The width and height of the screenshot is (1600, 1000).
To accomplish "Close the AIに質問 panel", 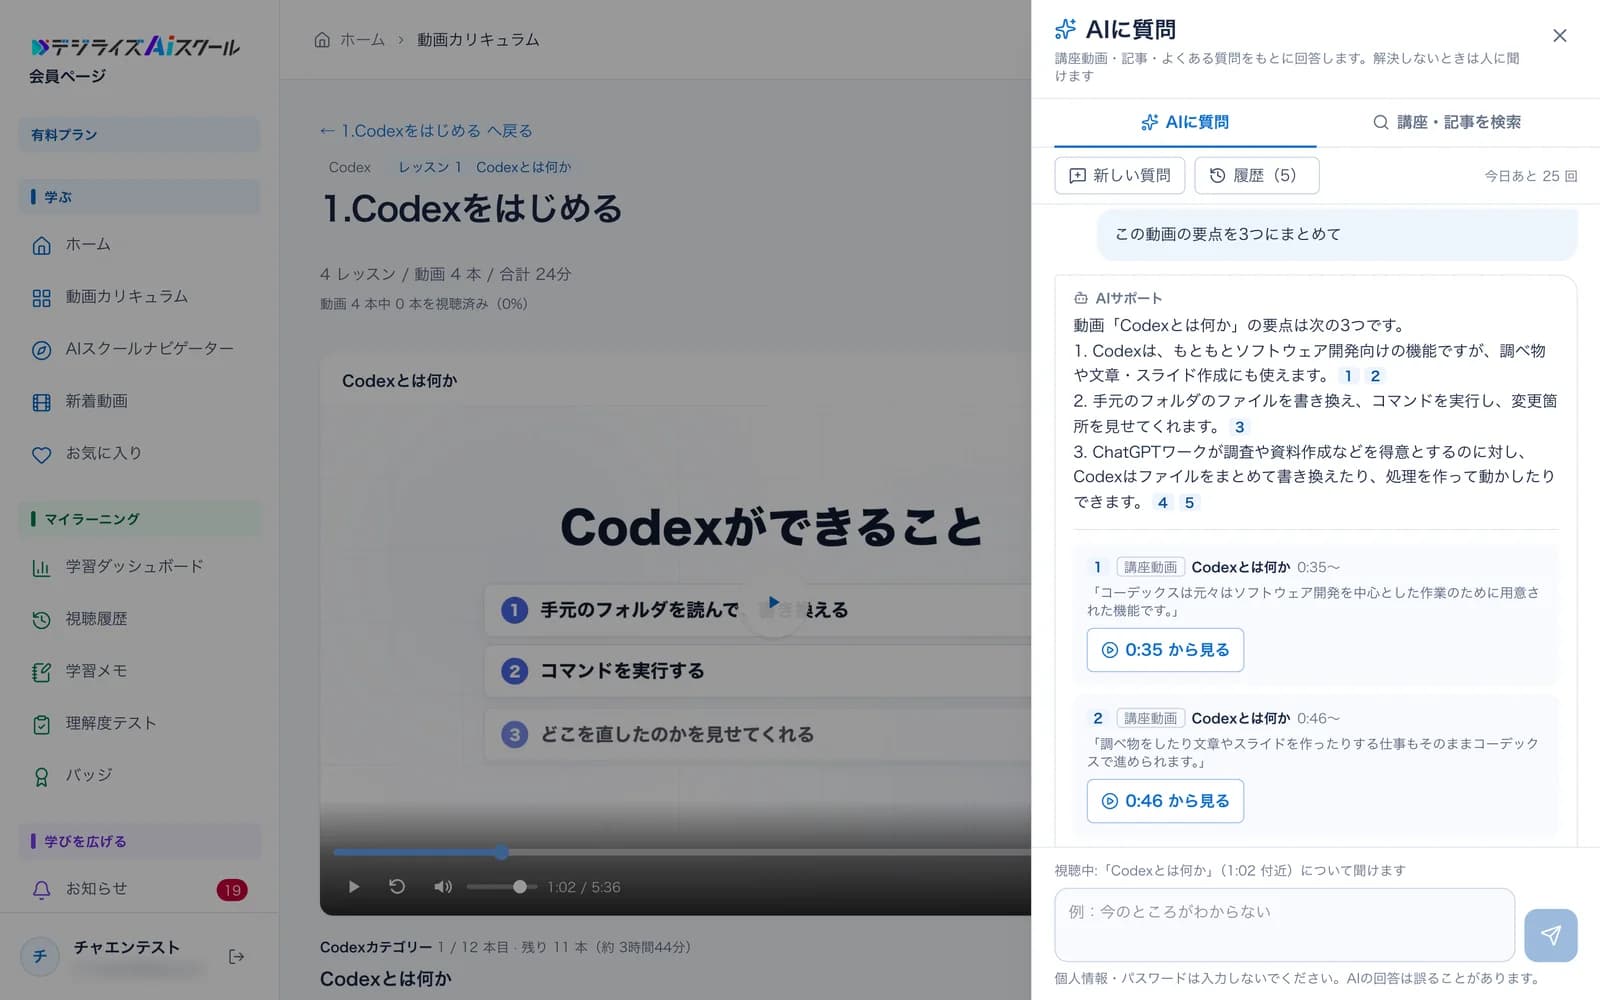I will click(x=1559, y=36).
